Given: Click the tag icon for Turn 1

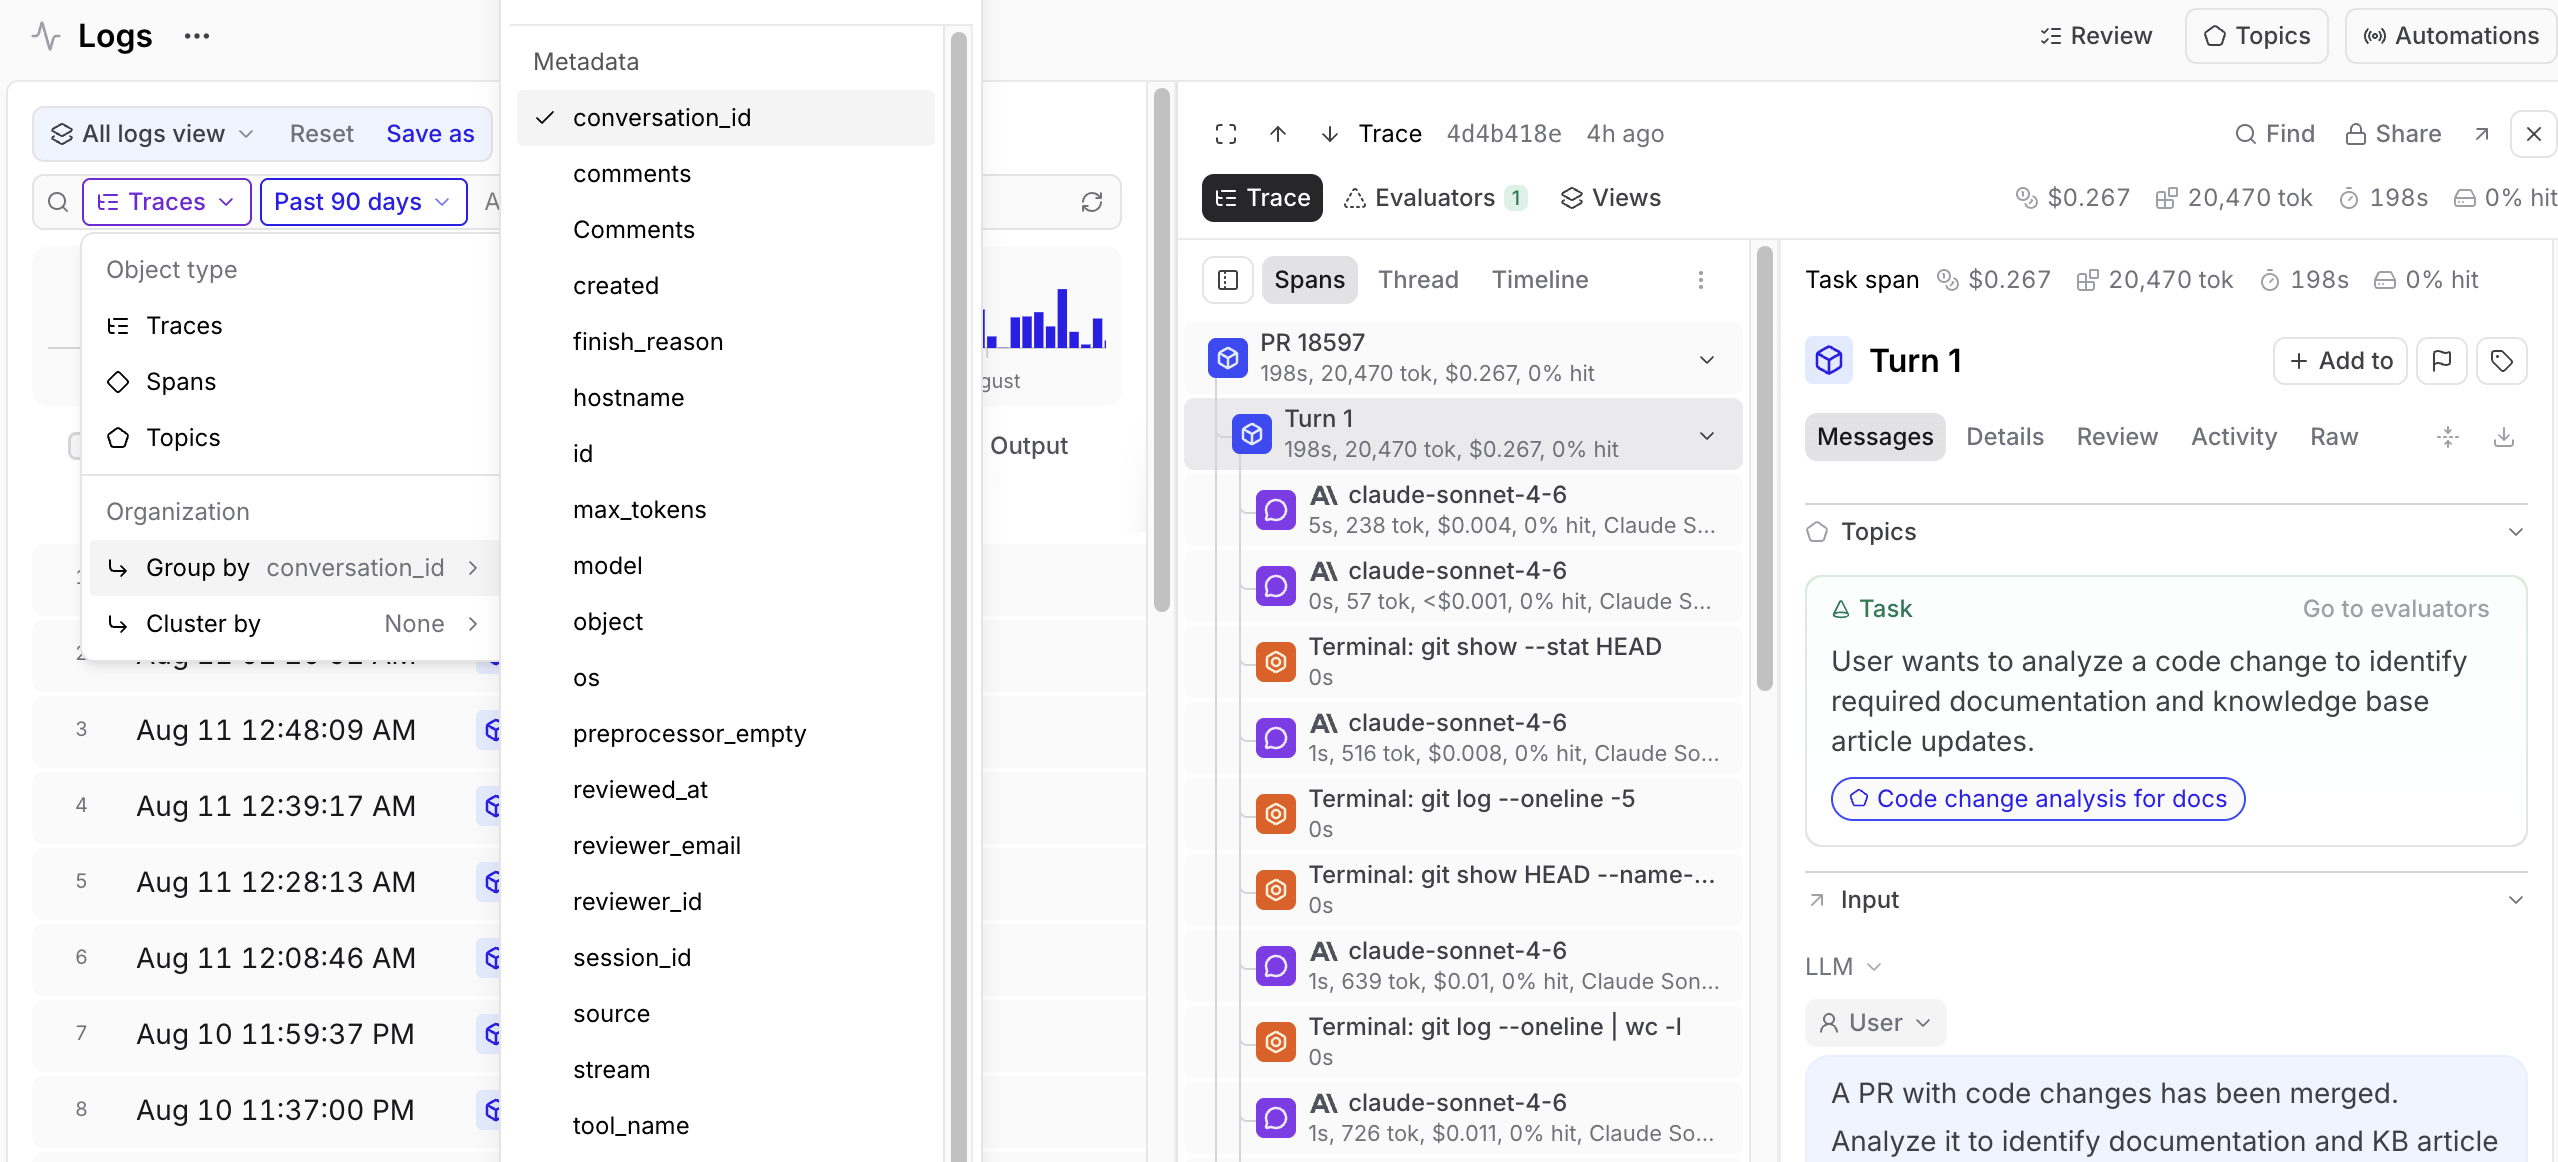Looking at the screenshot, I should click(2501, 361).
